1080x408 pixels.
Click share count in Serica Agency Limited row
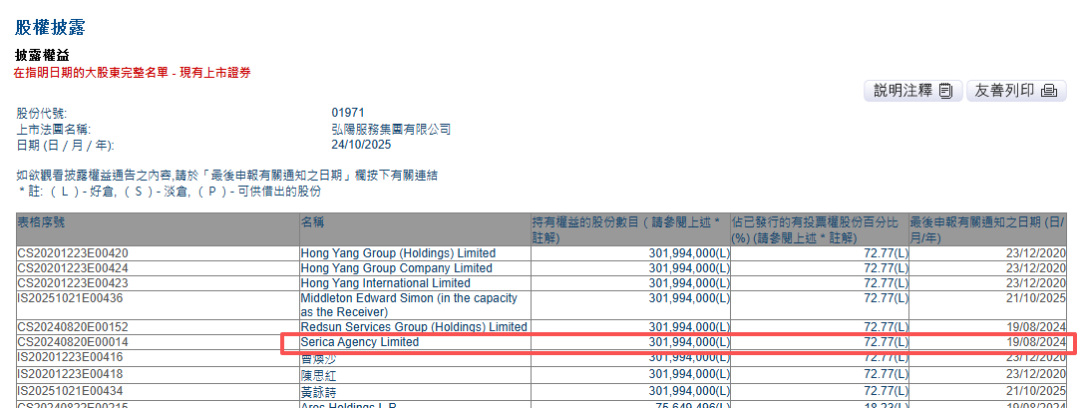click(x=689, y=342)
